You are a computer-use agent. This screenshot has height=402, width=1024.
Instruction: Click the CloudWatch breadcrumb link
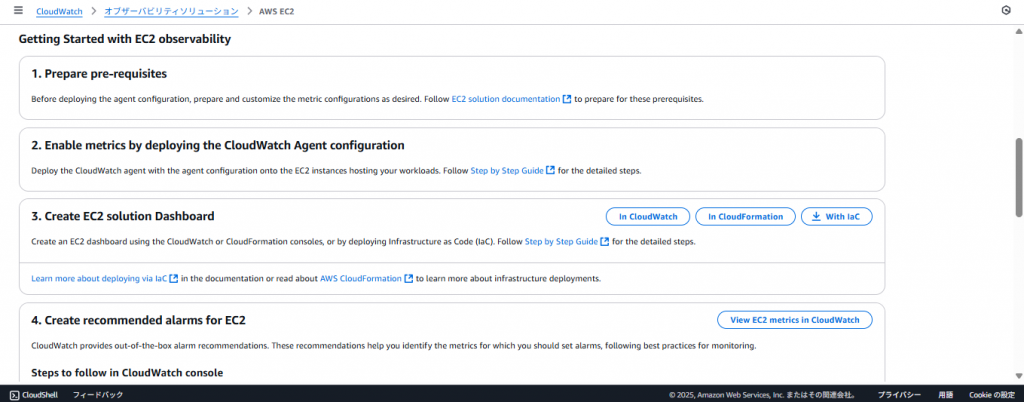(x=58, y=11)
